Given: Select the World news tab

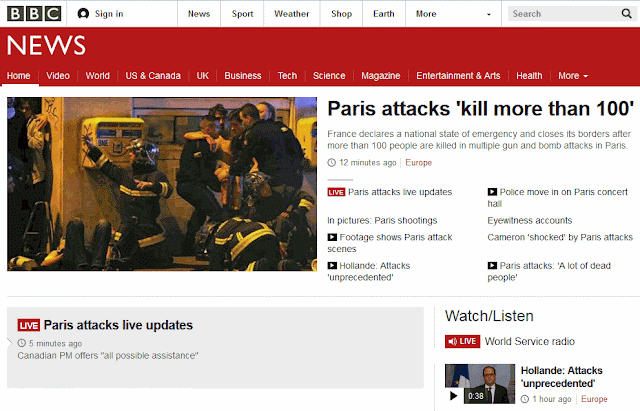Looking at the screenshot, I should coord(98,76).
